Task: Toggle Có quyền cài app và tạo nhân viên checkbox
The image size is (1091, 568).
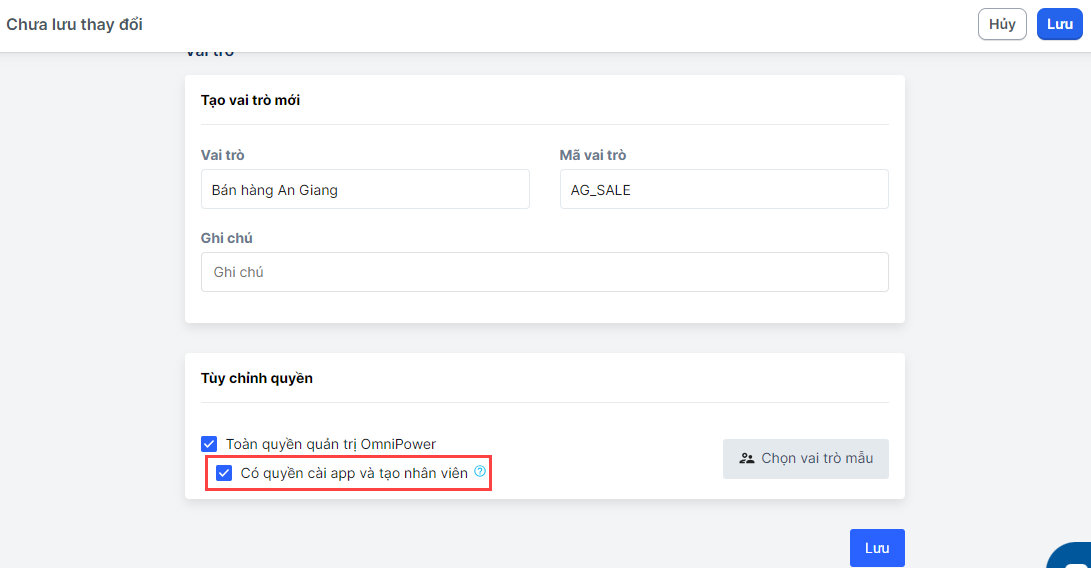Action: (x=224, y=473)
